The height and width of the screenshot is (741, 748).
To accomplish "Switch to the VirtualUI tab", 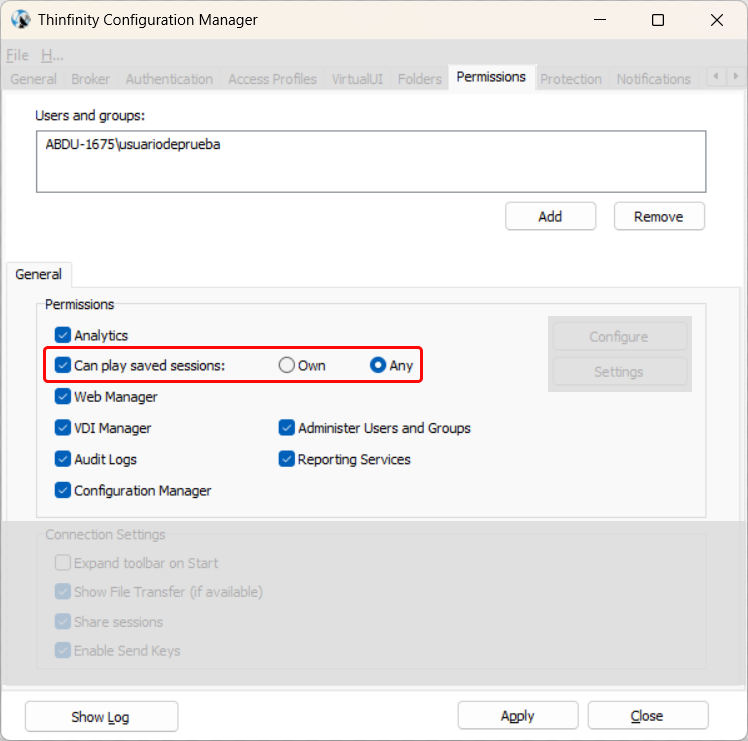I will 357,79.
